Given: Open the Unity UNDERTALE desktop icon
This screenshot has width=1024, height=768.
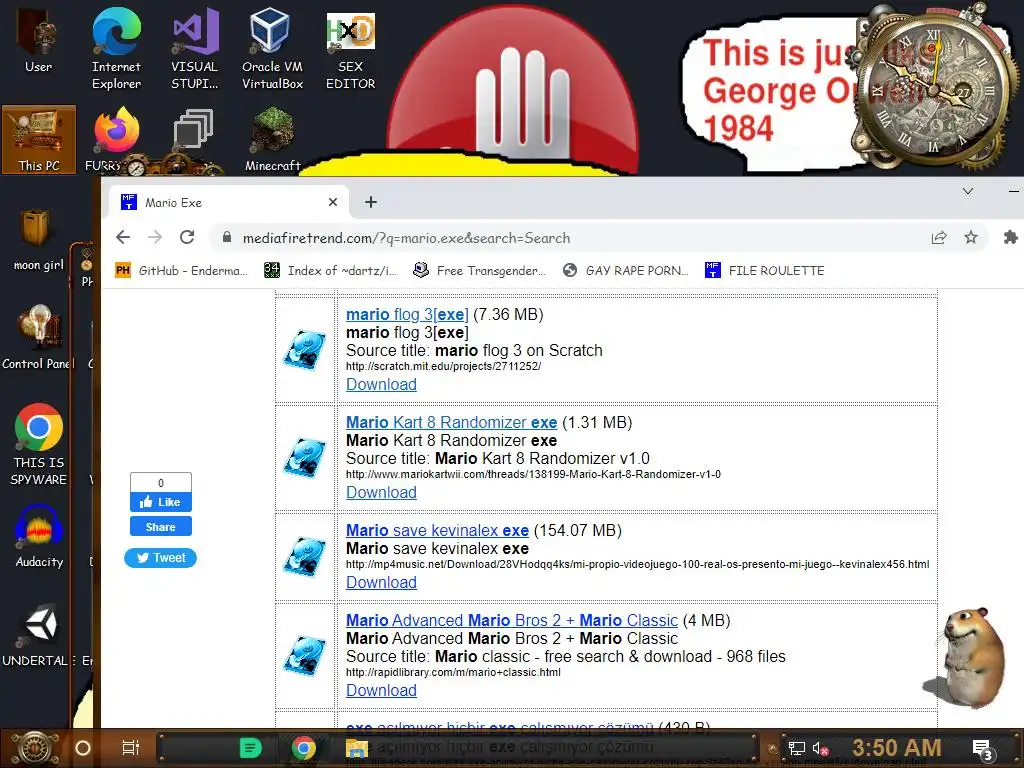Looking at the screenshot, I should tap(39, 635).
